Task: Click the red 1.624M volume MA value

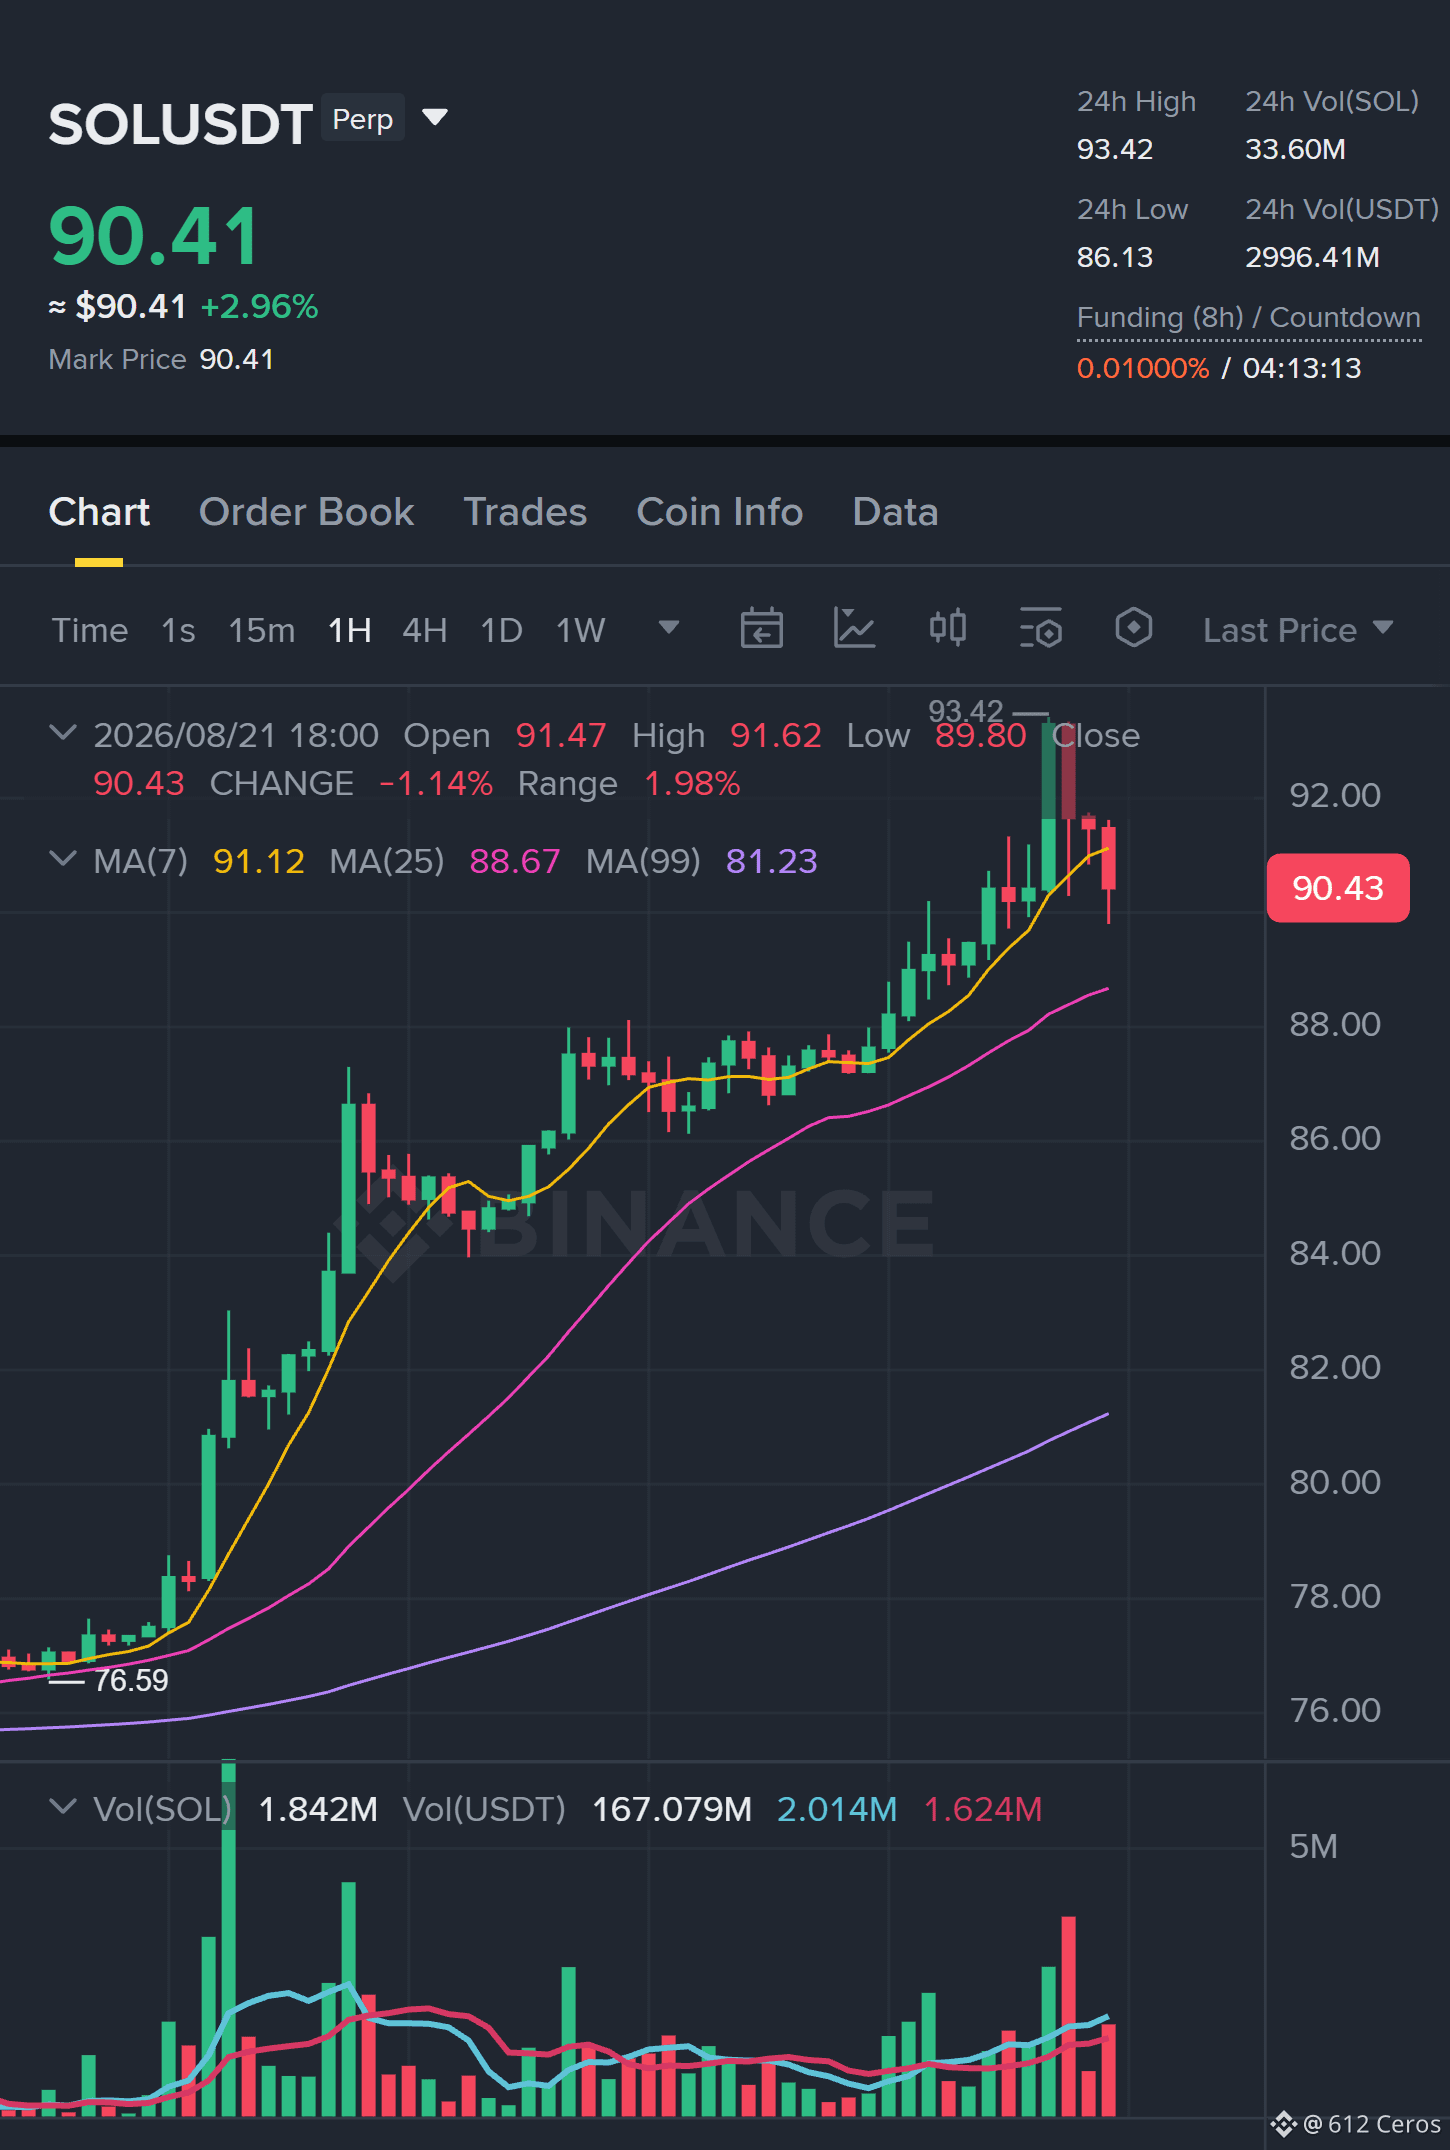Action: [983, 1809]
